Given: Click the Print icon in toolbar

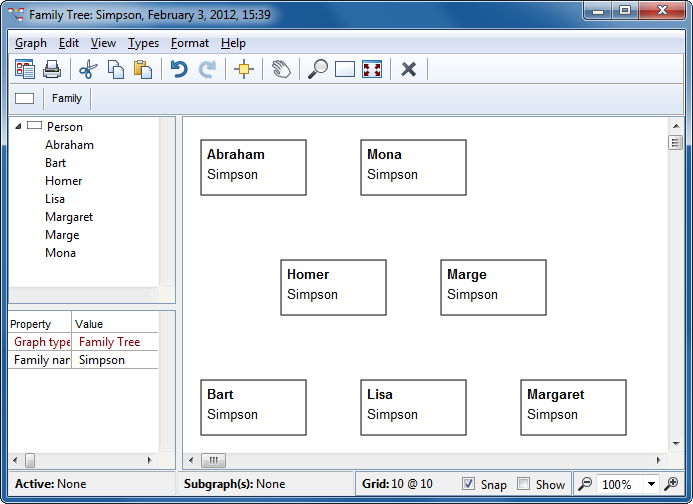Looking at the screenshot, I should point(52,69).
